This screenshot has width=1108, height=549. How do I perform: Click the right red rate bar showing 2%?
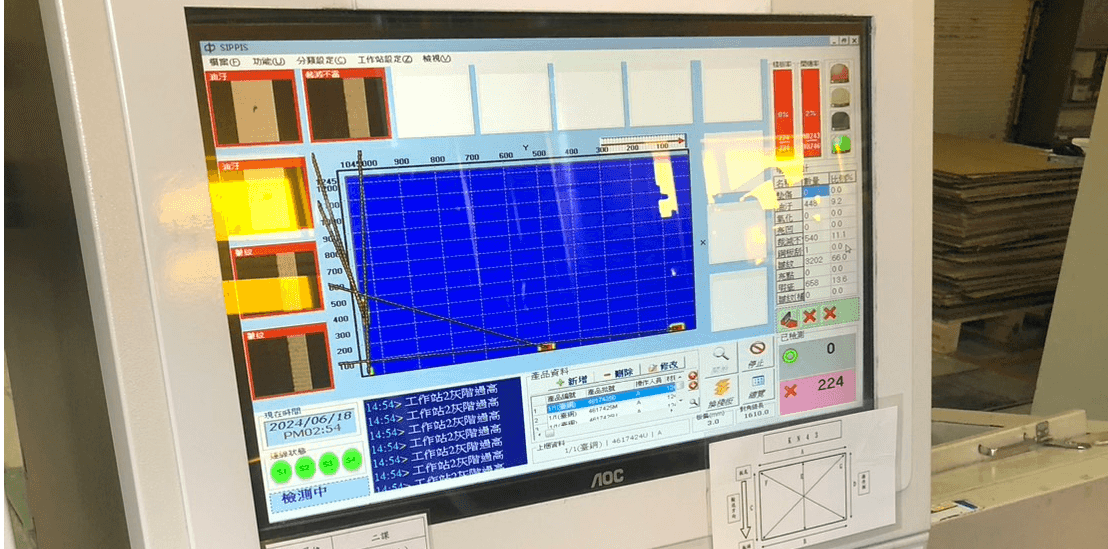(x=811, y=112)
